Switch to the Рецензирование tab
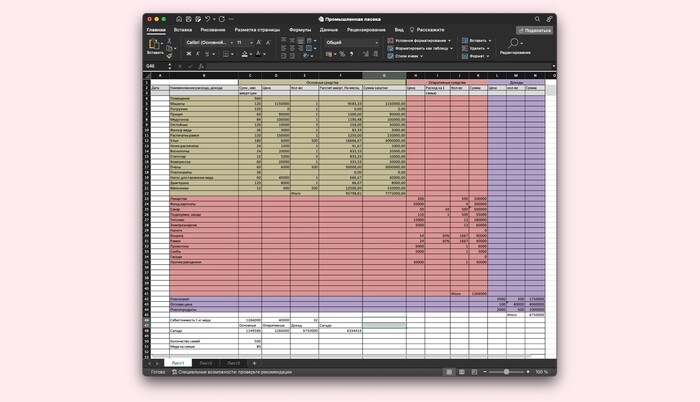 [x=366, y=30]
